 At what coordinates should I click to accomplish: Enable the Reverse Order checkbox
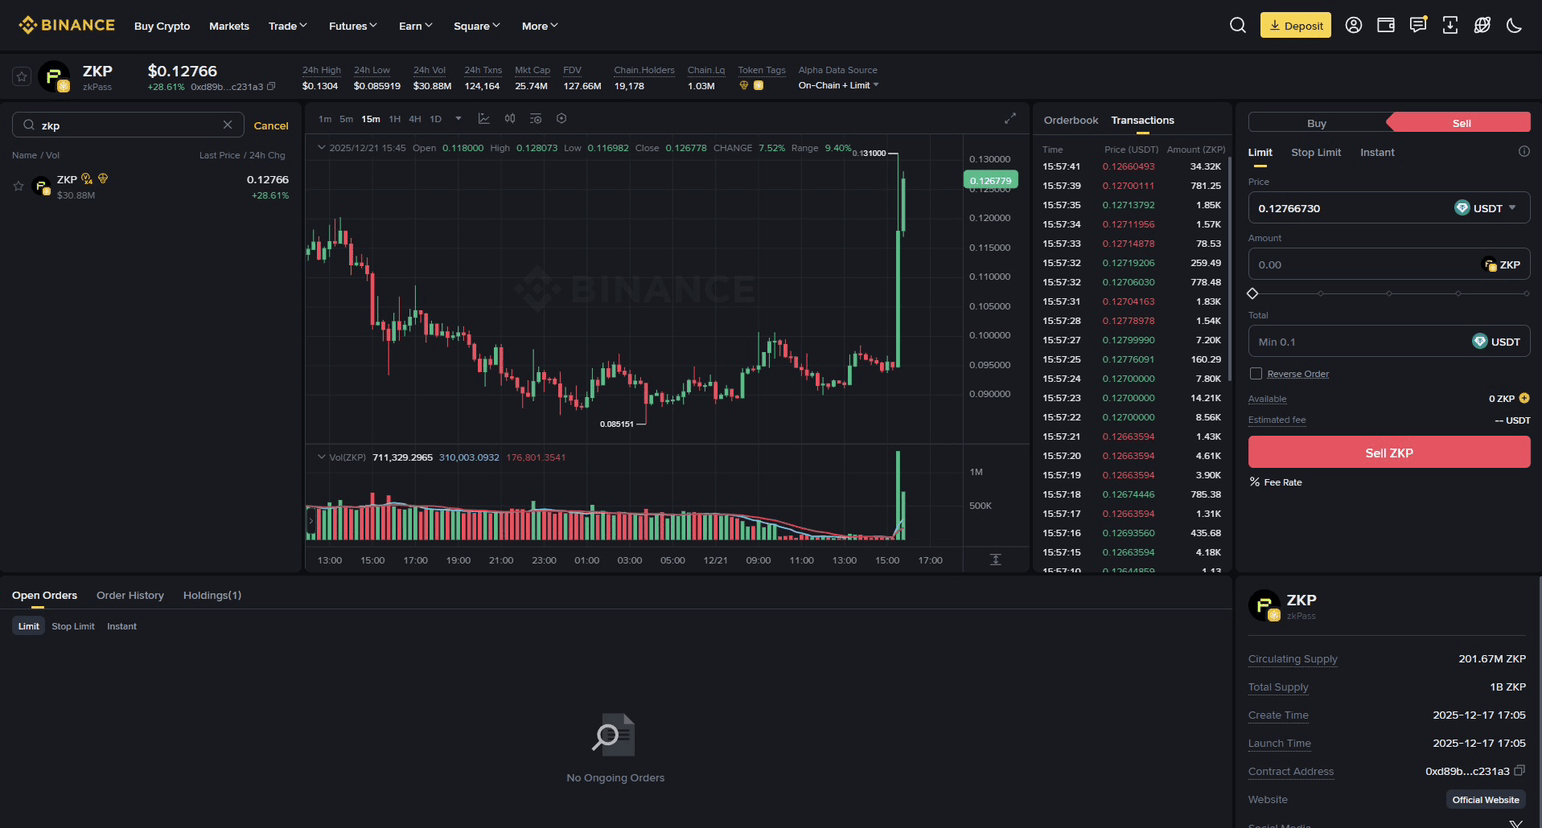click(x=1256, y=373)
